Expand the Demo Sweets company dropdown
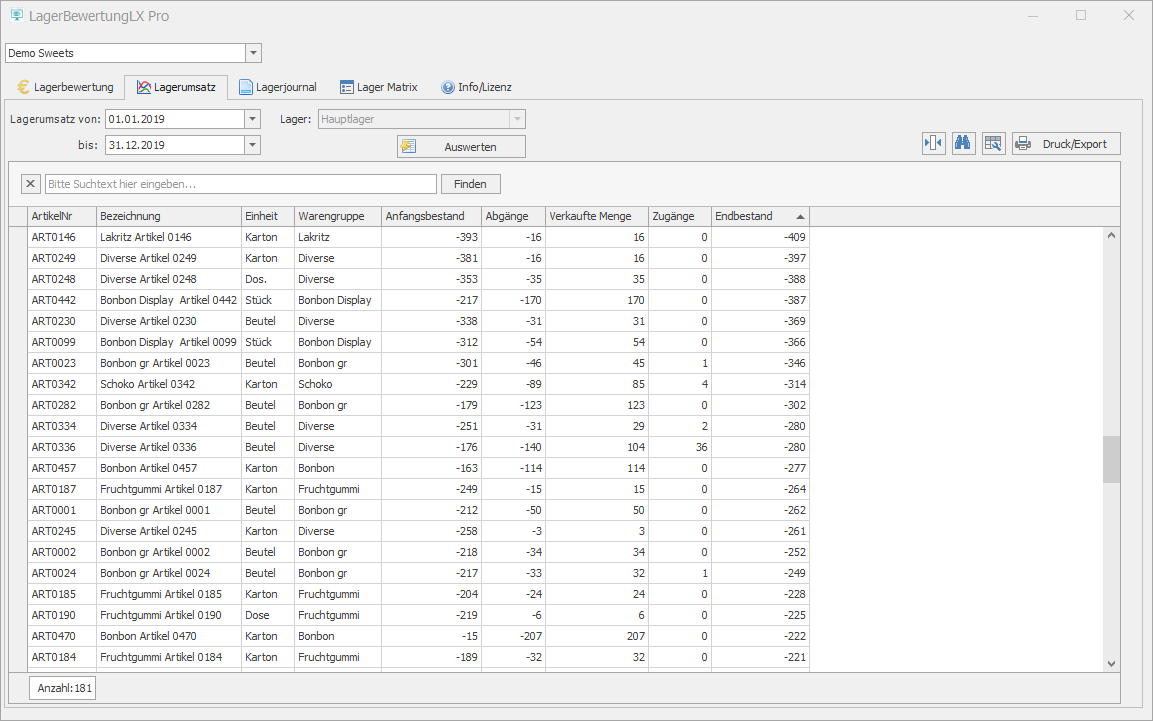 (253, 53)
